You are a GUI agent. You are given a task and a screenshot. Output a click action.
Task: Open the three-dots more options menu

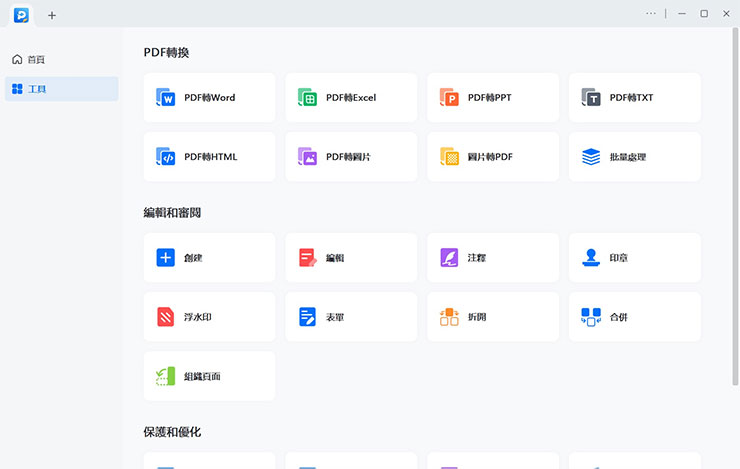[x=651, y=14]
